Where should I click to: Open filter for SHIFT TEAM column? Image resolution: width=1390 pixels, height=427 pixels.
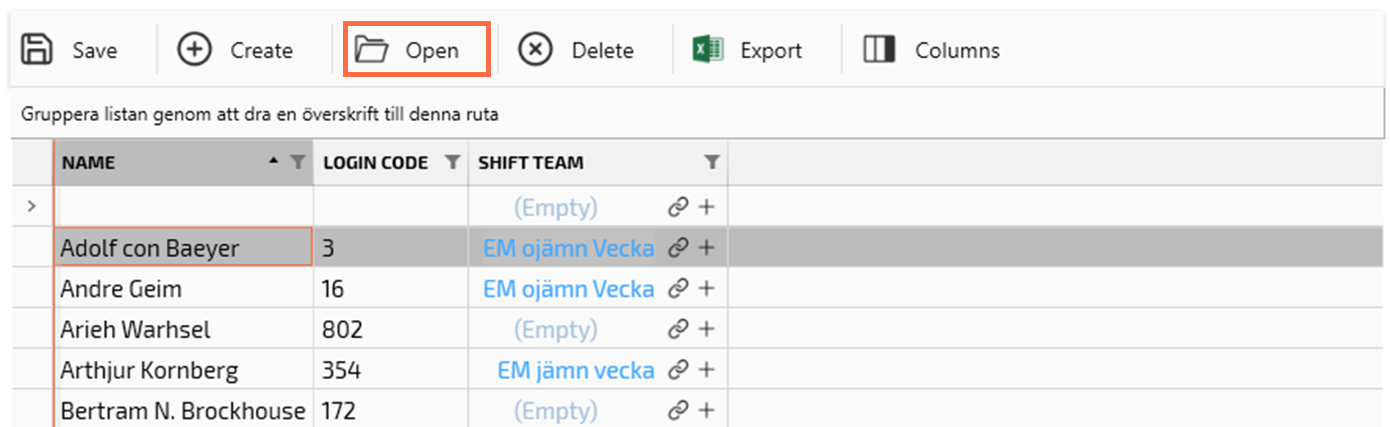(x=711, y=162)
